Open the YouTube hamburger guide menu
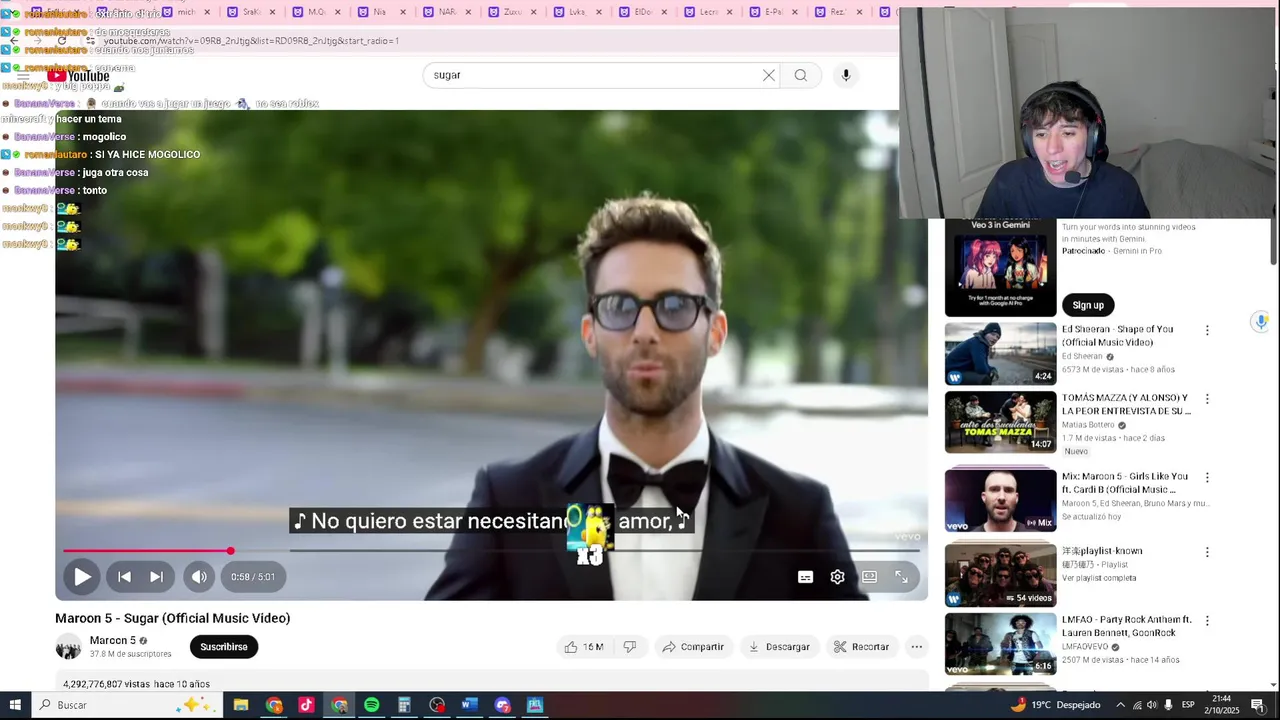Image resolution: width=1280 pixels, height=720 pixels. [23, 76]
